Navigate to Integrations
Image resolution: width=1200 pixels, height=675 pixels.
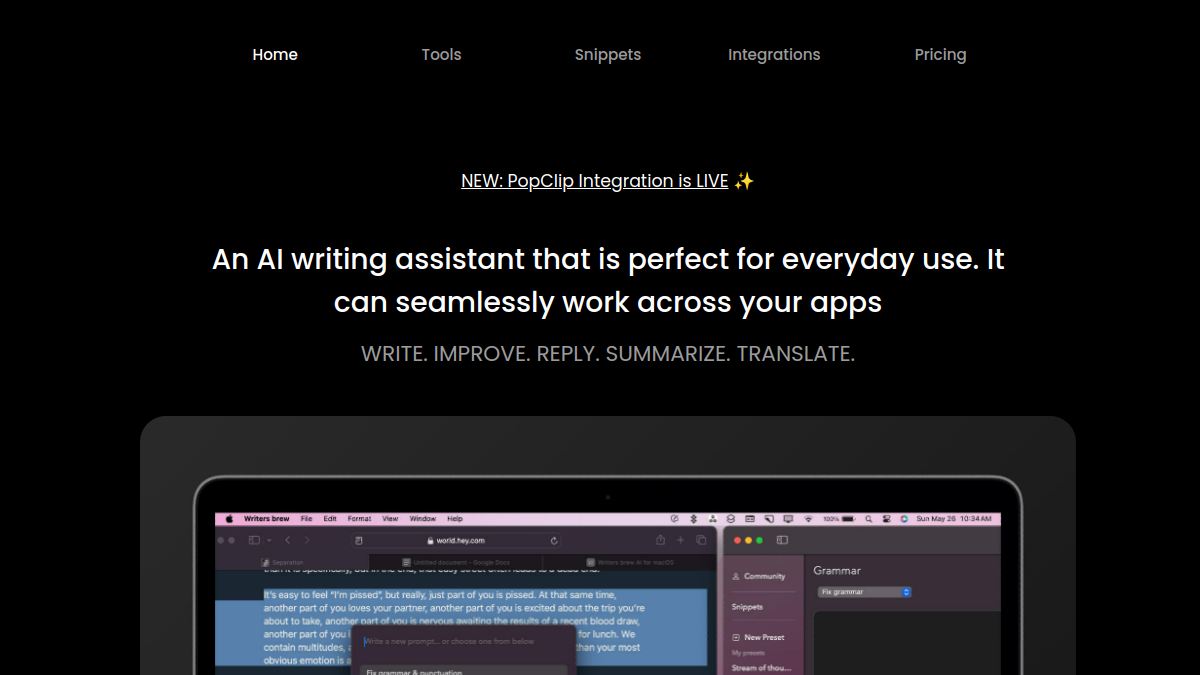[774, 55]
